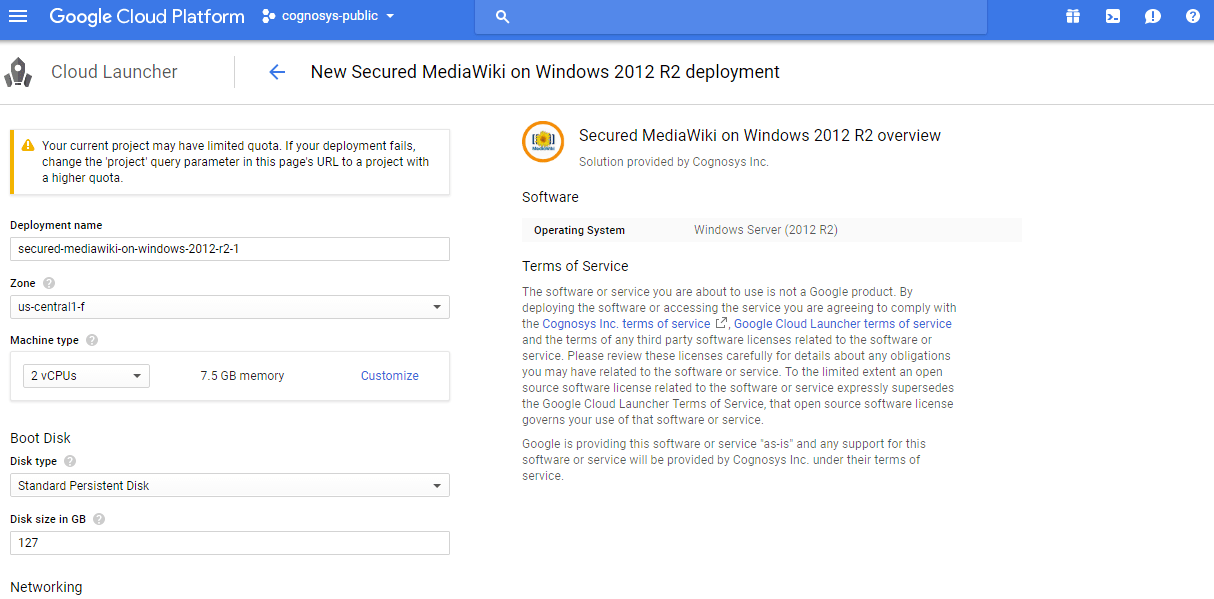
Task: Open the Standard Persistent Disk type dropdown
Action: (x=230, y=485)
